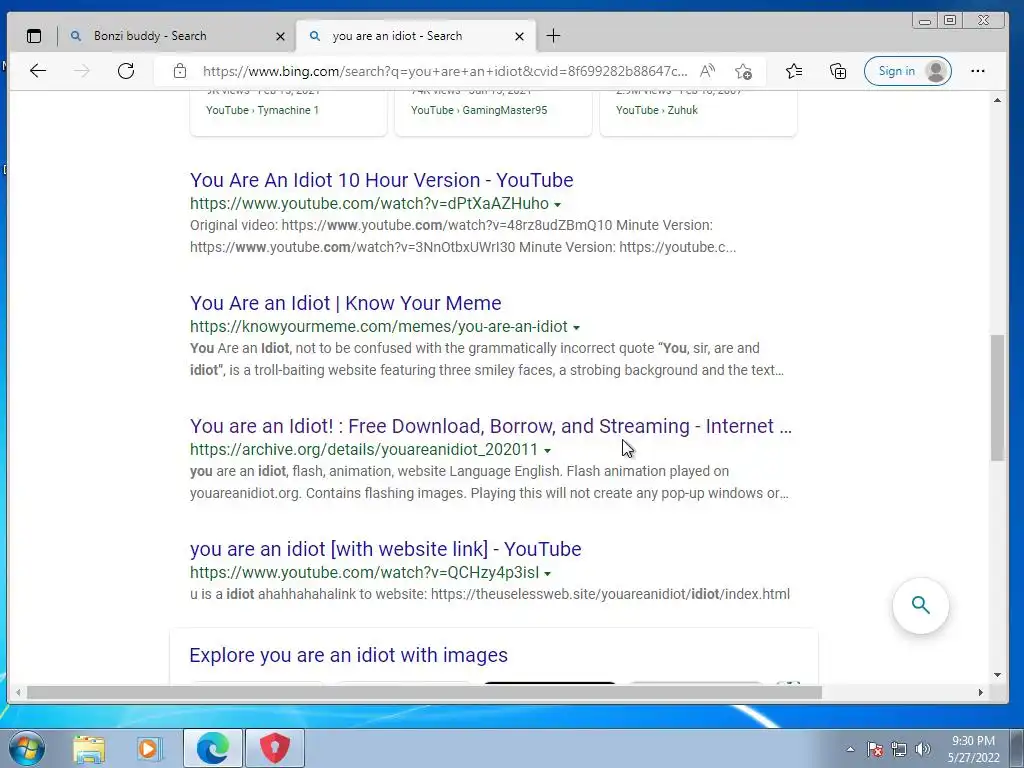Open you are an idiot with website link result

coord(385,549)
